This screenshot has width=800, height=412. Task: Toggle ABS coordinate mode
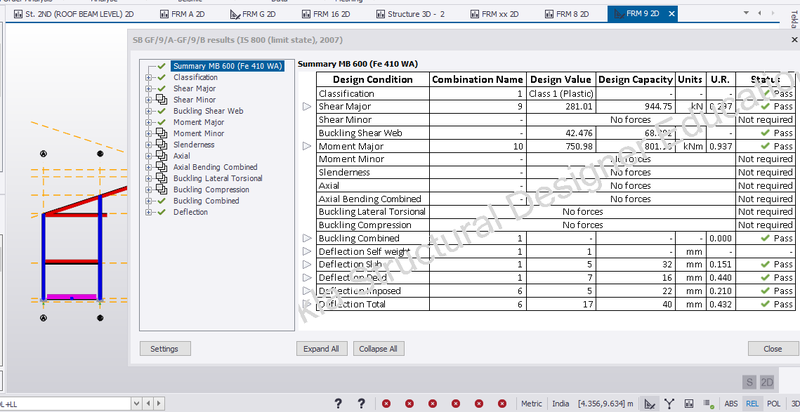point(731,403)
